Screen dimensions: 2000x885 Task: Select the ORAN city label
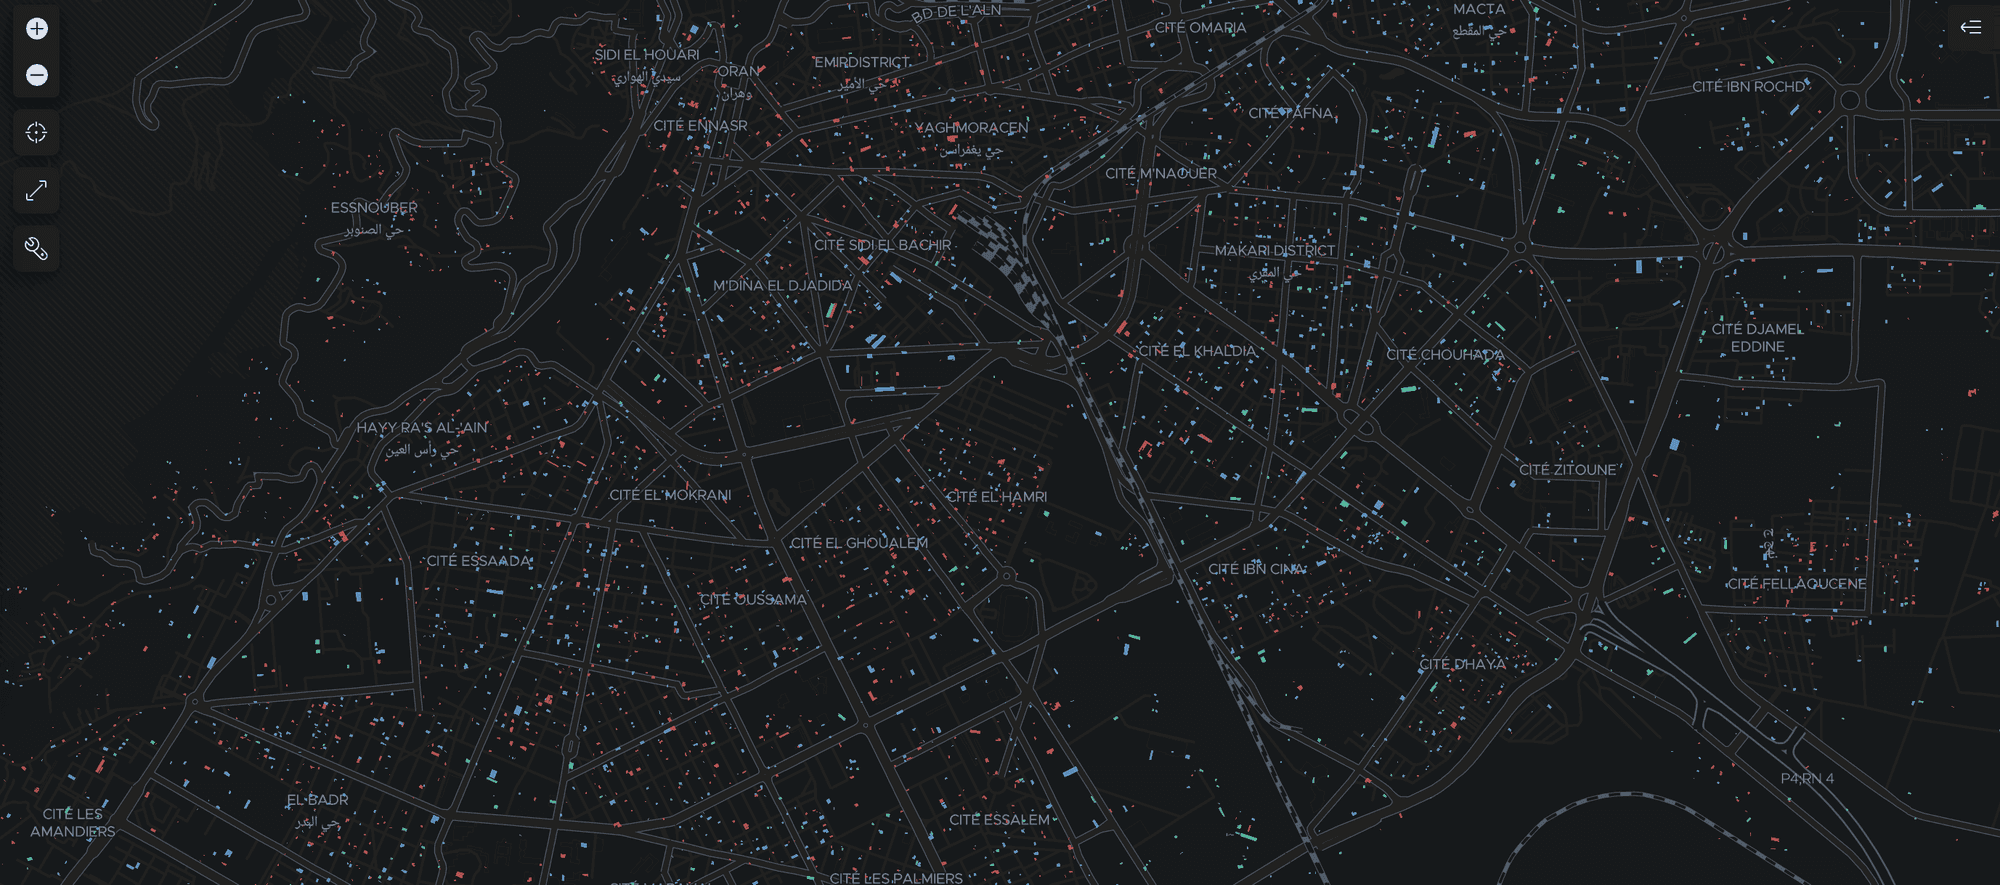coord(739,72)
